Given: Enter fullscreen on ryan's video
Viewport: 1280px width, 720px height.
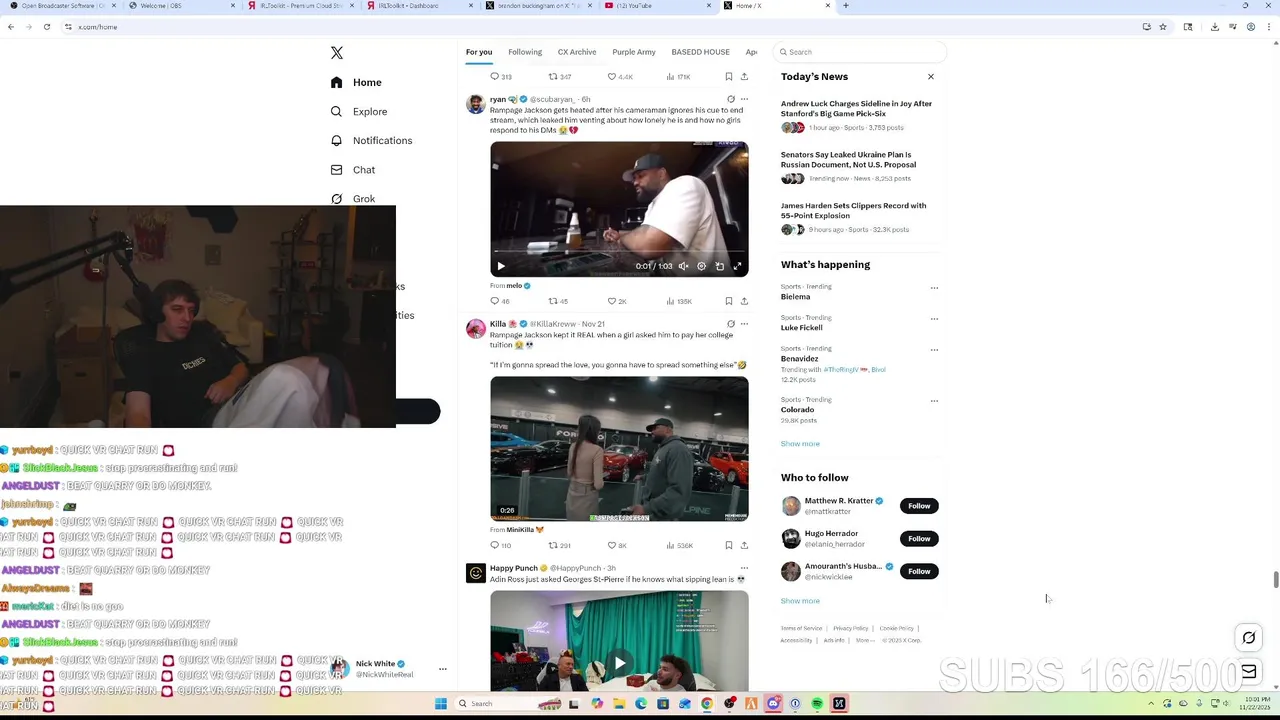Looking at the screenshot, I should pos(737,266).
